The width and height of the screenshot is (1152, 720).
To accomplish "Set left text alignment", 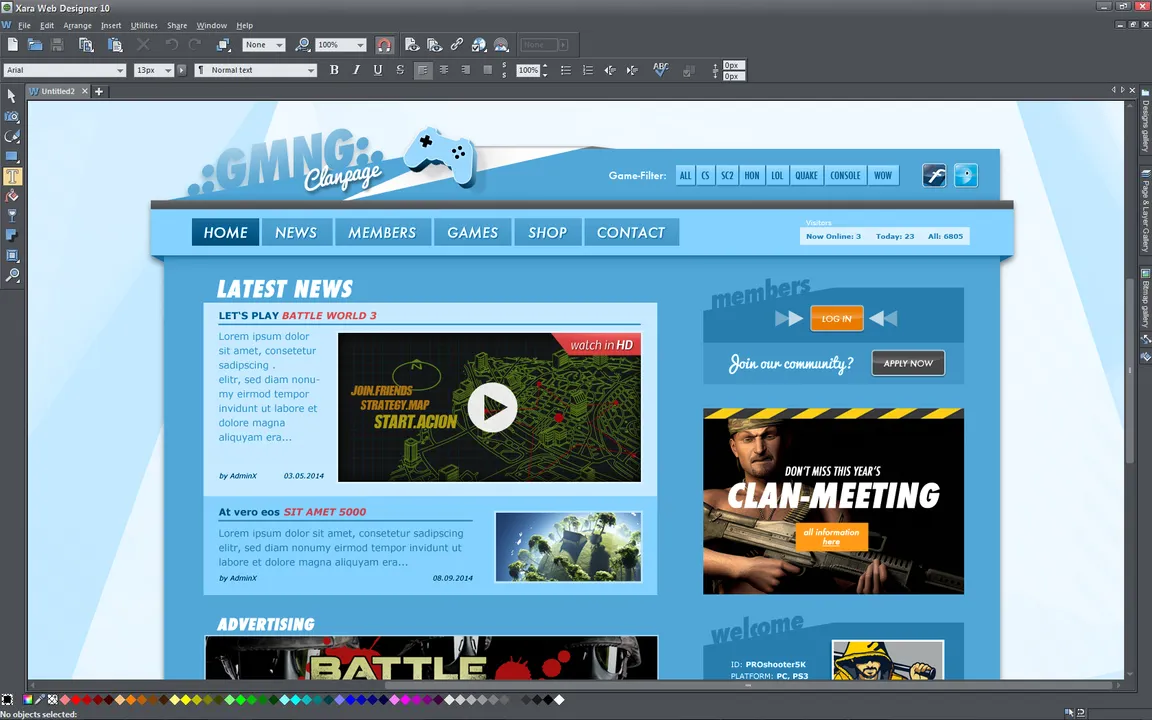I will pyautogui.click(x=422, y=70).
